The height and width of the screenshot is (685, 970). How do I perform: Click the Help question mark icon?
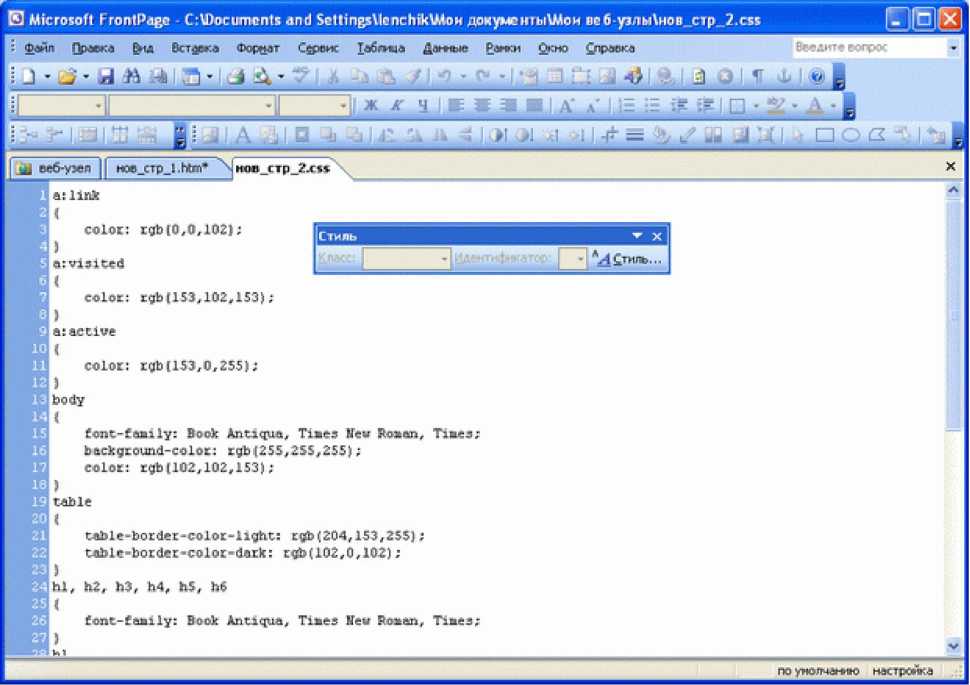click(817, 76)
